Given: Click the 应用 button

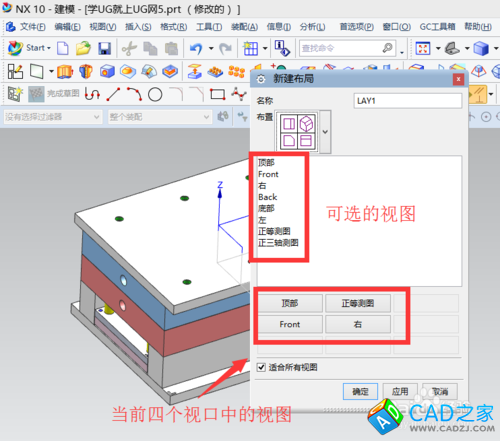Looking at the screenshot, I should point(400,391).
